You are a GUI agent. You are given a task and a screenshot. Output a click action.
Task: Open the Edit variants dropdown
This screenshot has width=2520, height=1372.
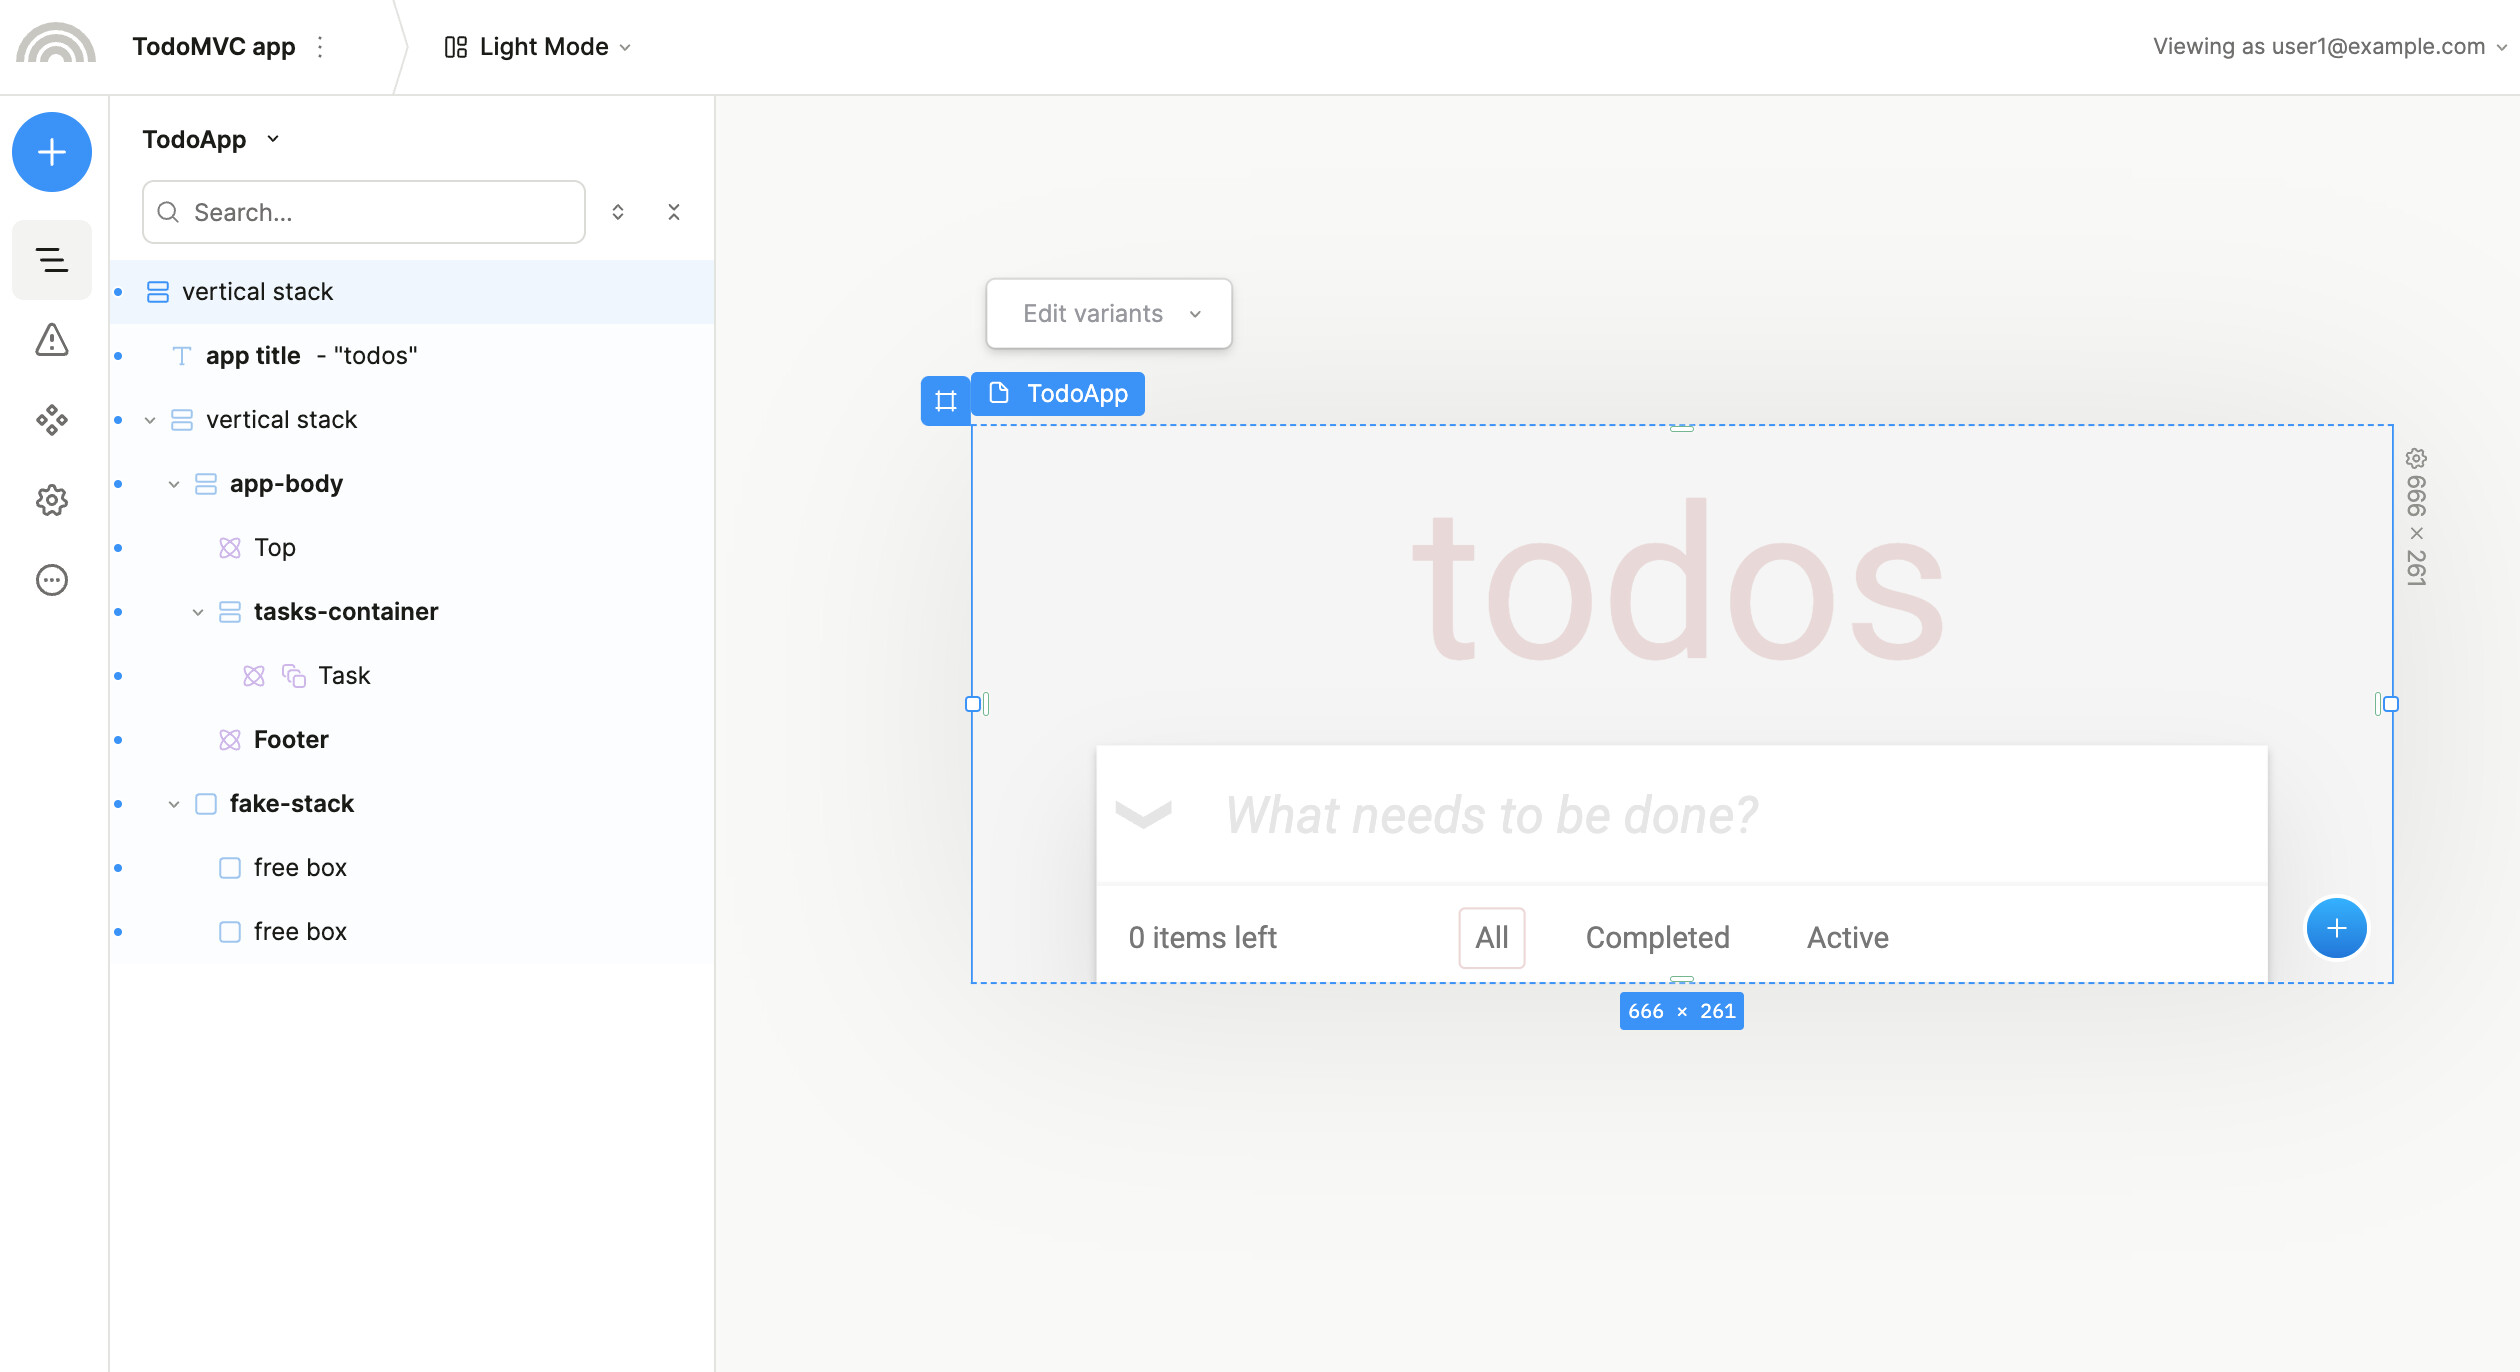(1108, 314)
